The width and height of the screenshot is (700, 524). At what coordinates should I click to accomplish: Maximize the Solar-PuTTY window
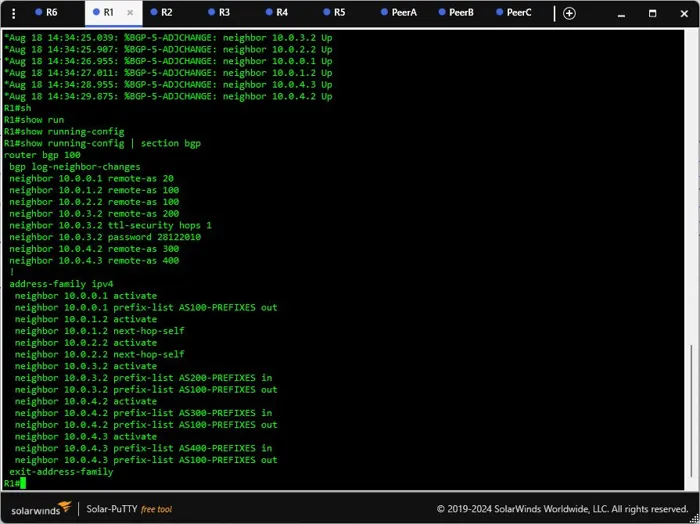tap(652, 13)
